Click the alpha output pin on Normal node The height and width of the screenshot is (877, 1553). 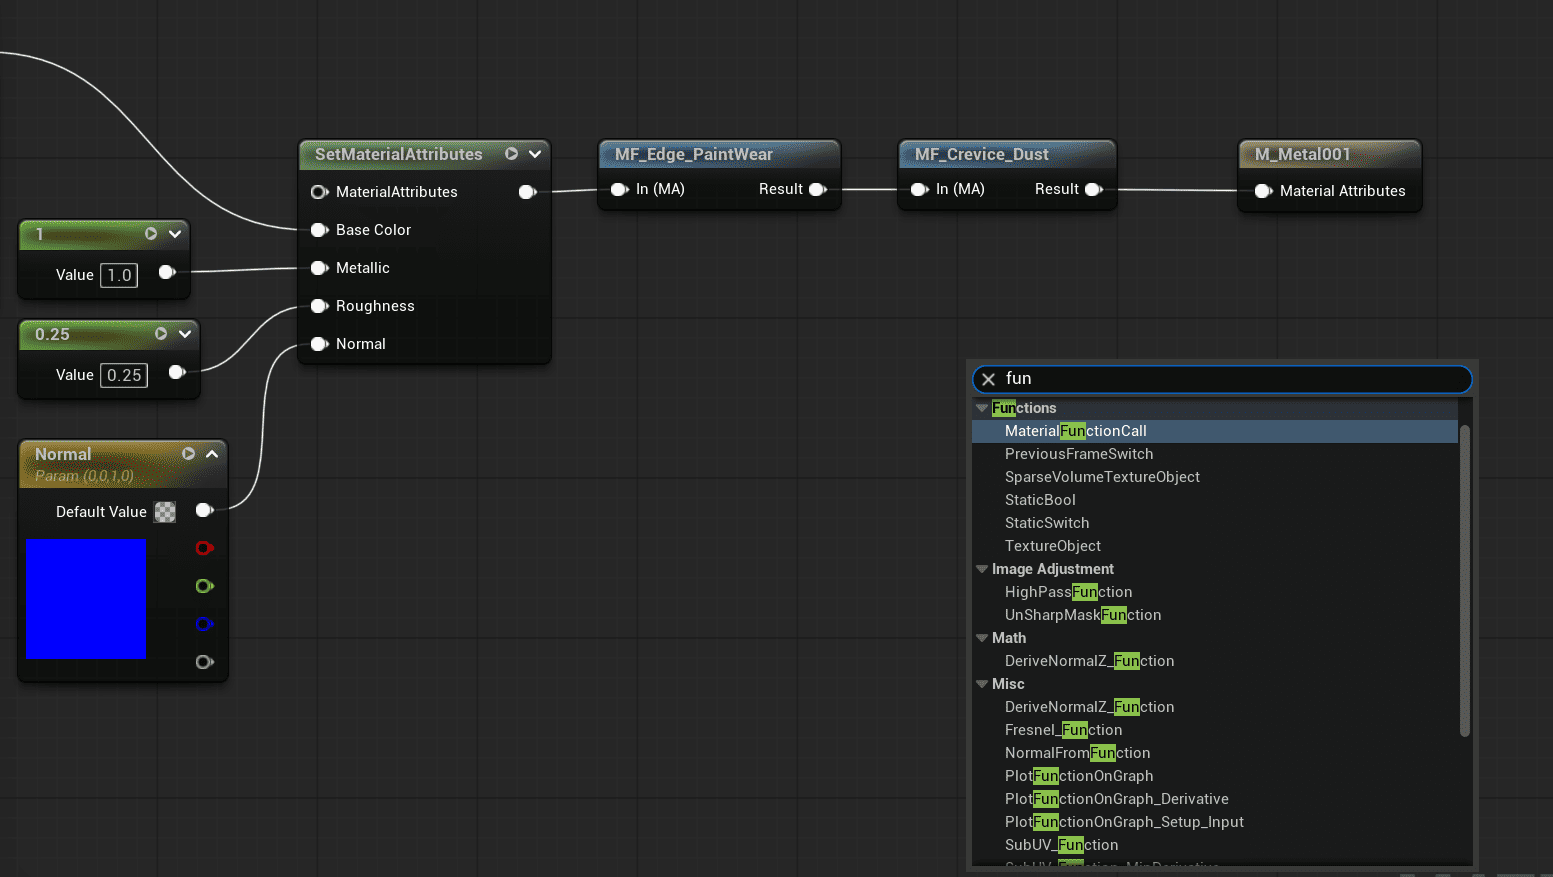tap(204, 662)
